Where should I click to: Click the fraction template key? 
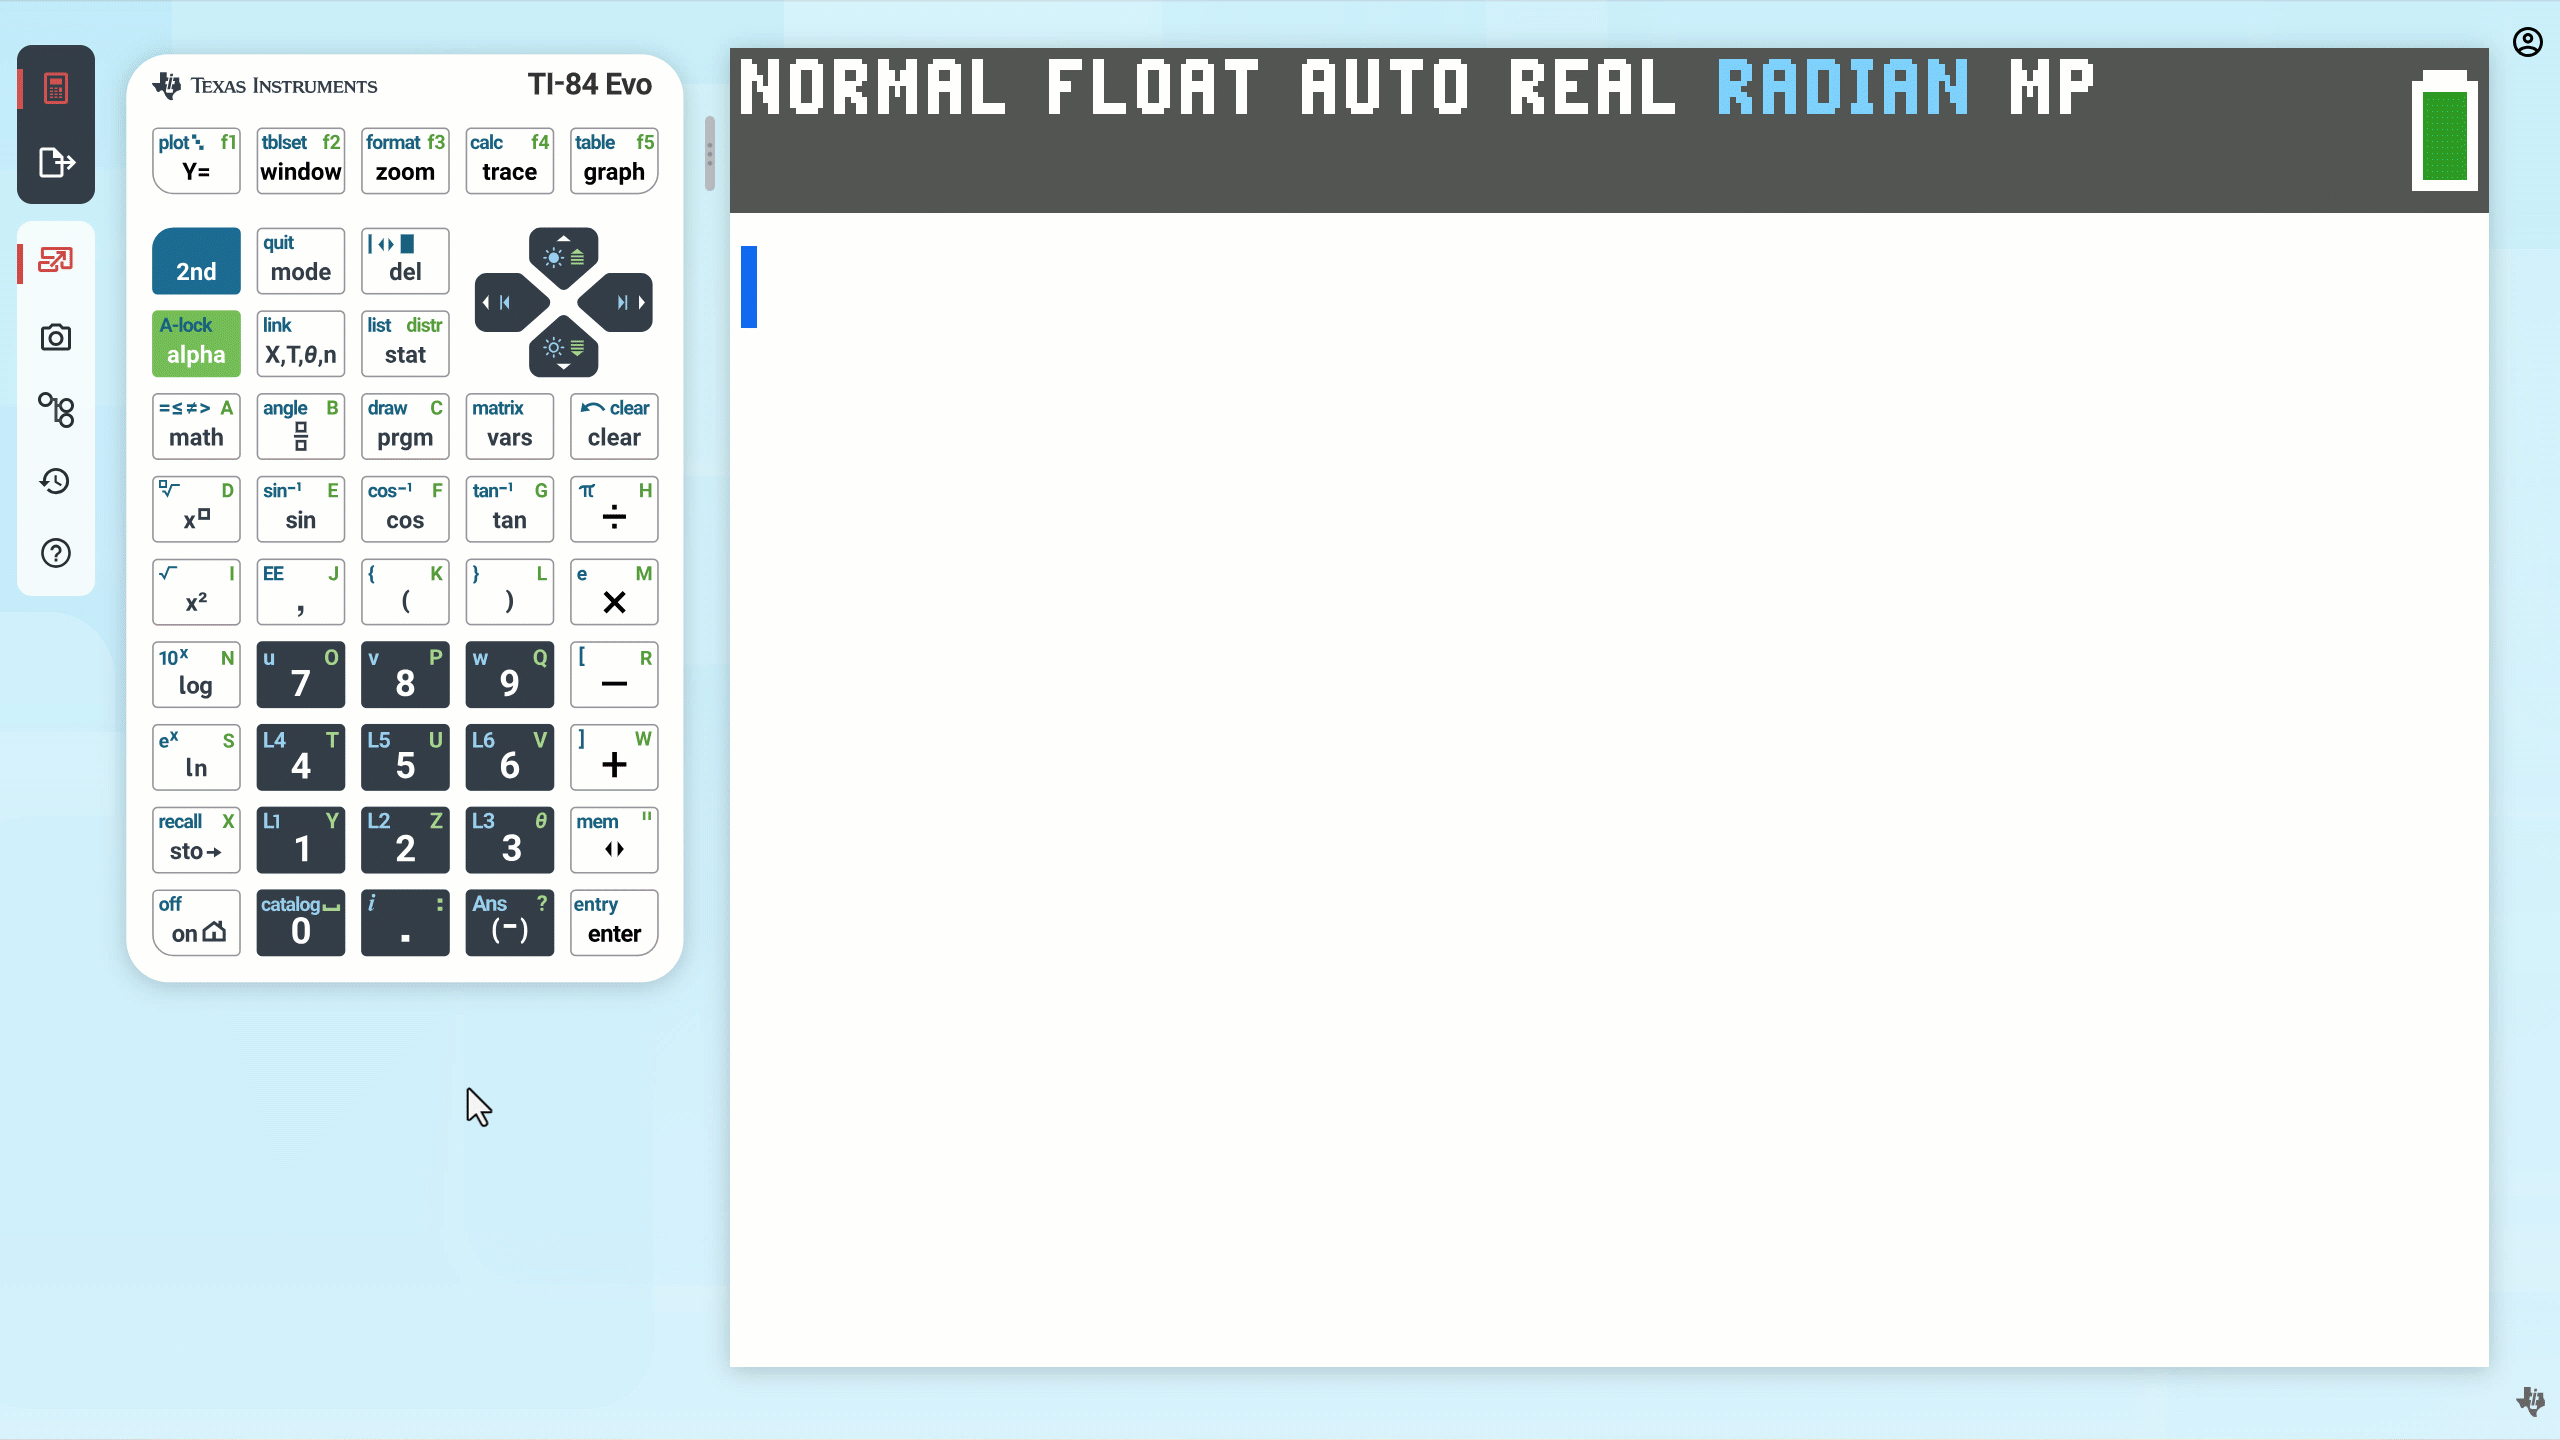[301, 427]
